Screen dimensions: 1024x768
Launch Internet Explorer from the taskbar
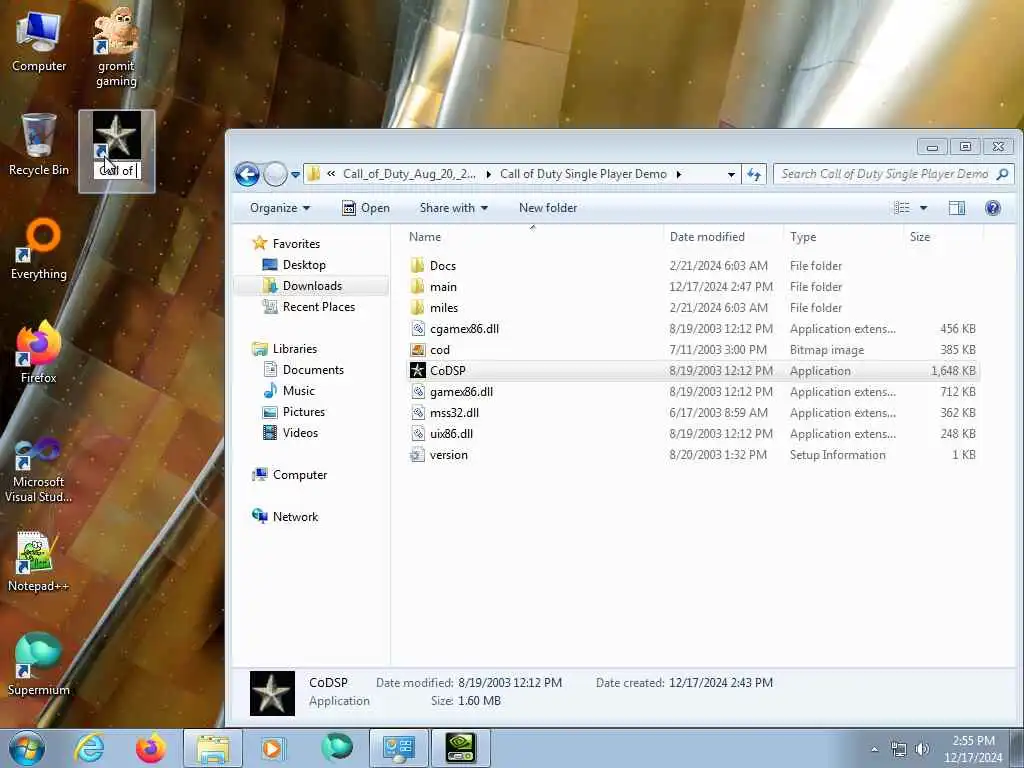(x=89, y=748)
